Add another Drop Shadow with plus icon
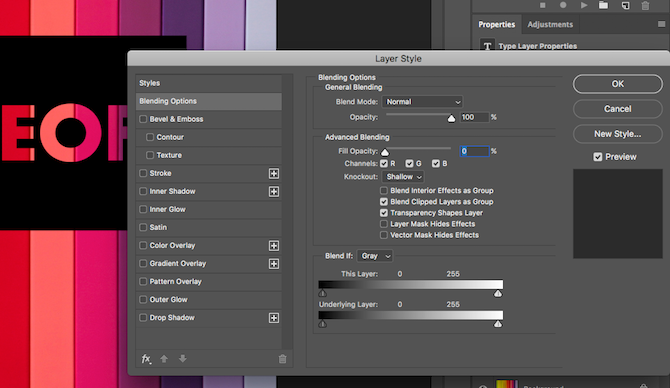 point(274,318)
